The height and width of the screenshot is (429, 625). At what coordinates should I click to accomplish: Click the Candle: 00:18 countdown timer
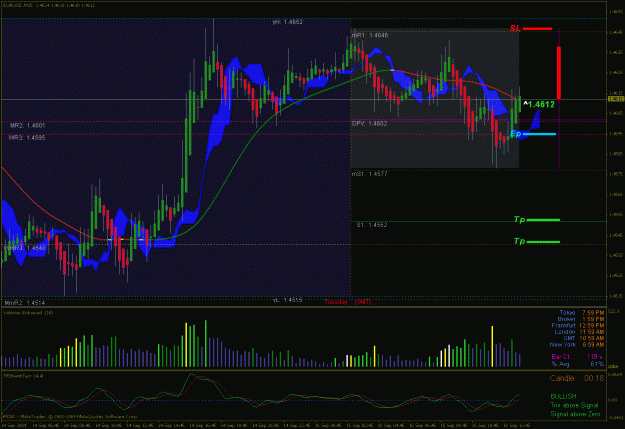point(577,378)
